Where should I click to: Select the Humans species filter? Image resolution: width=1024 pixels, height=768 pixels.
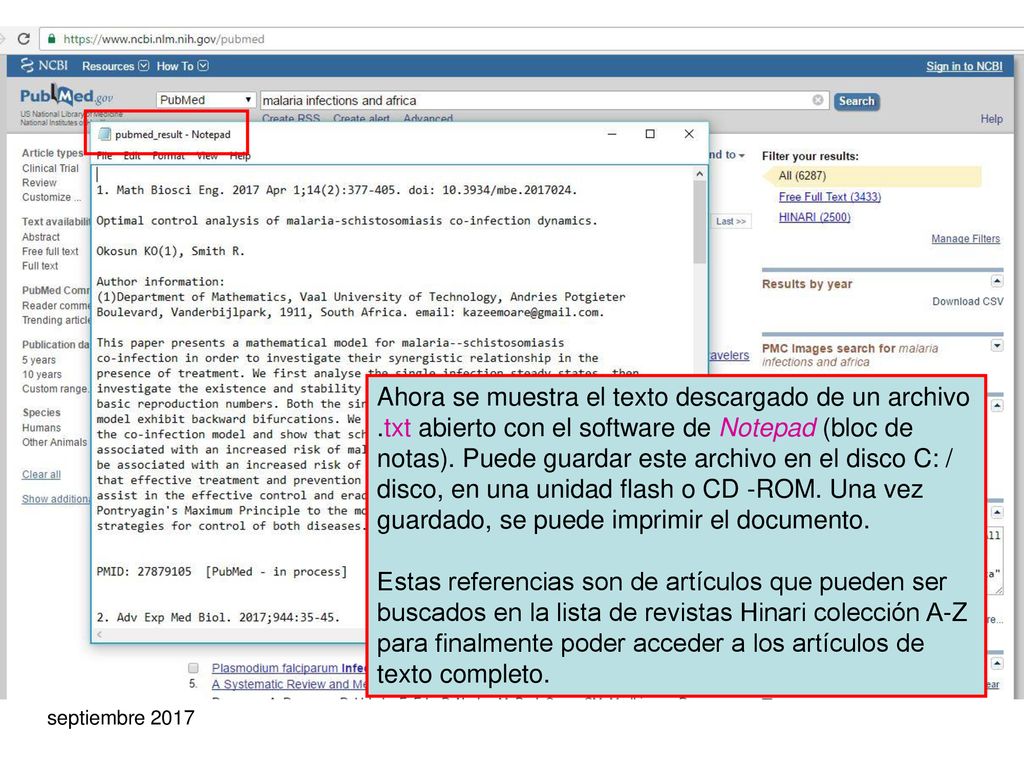(41, 428)
